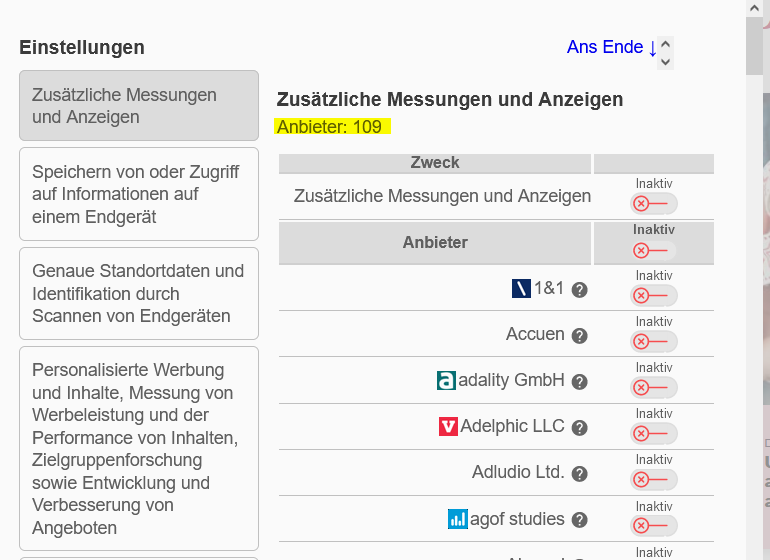770x560 pixels.
Task: Click the Ans Ende link
Action: [611, 47]
